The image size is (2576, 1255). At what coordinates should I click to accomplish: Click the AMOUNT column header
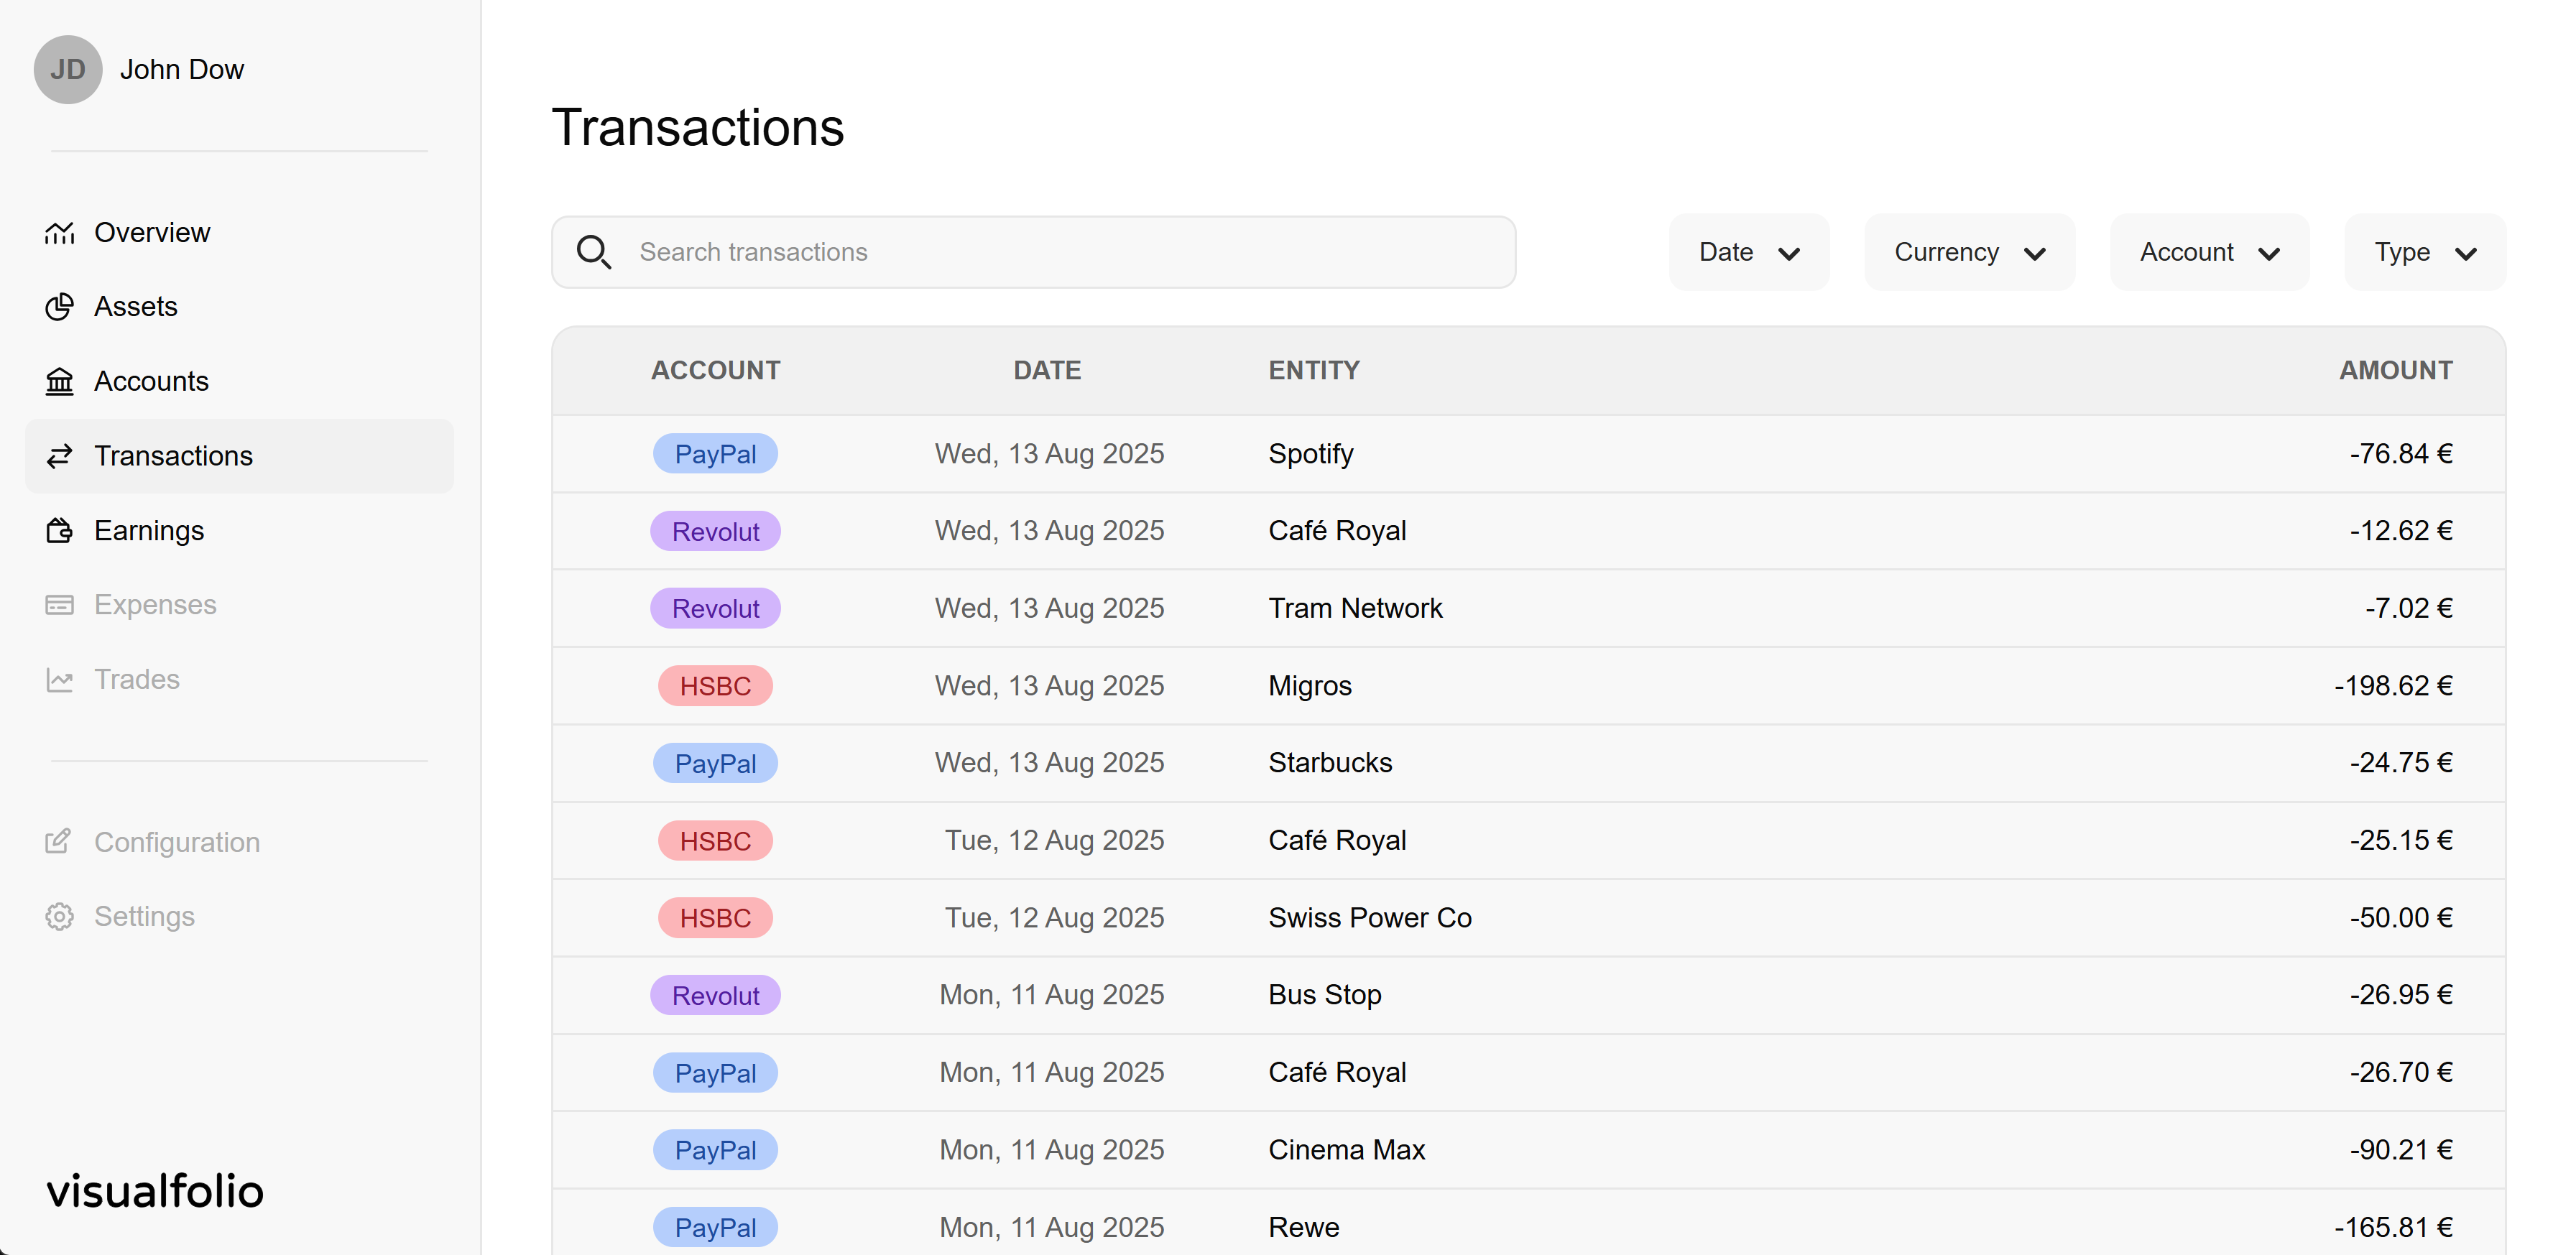2395,370
